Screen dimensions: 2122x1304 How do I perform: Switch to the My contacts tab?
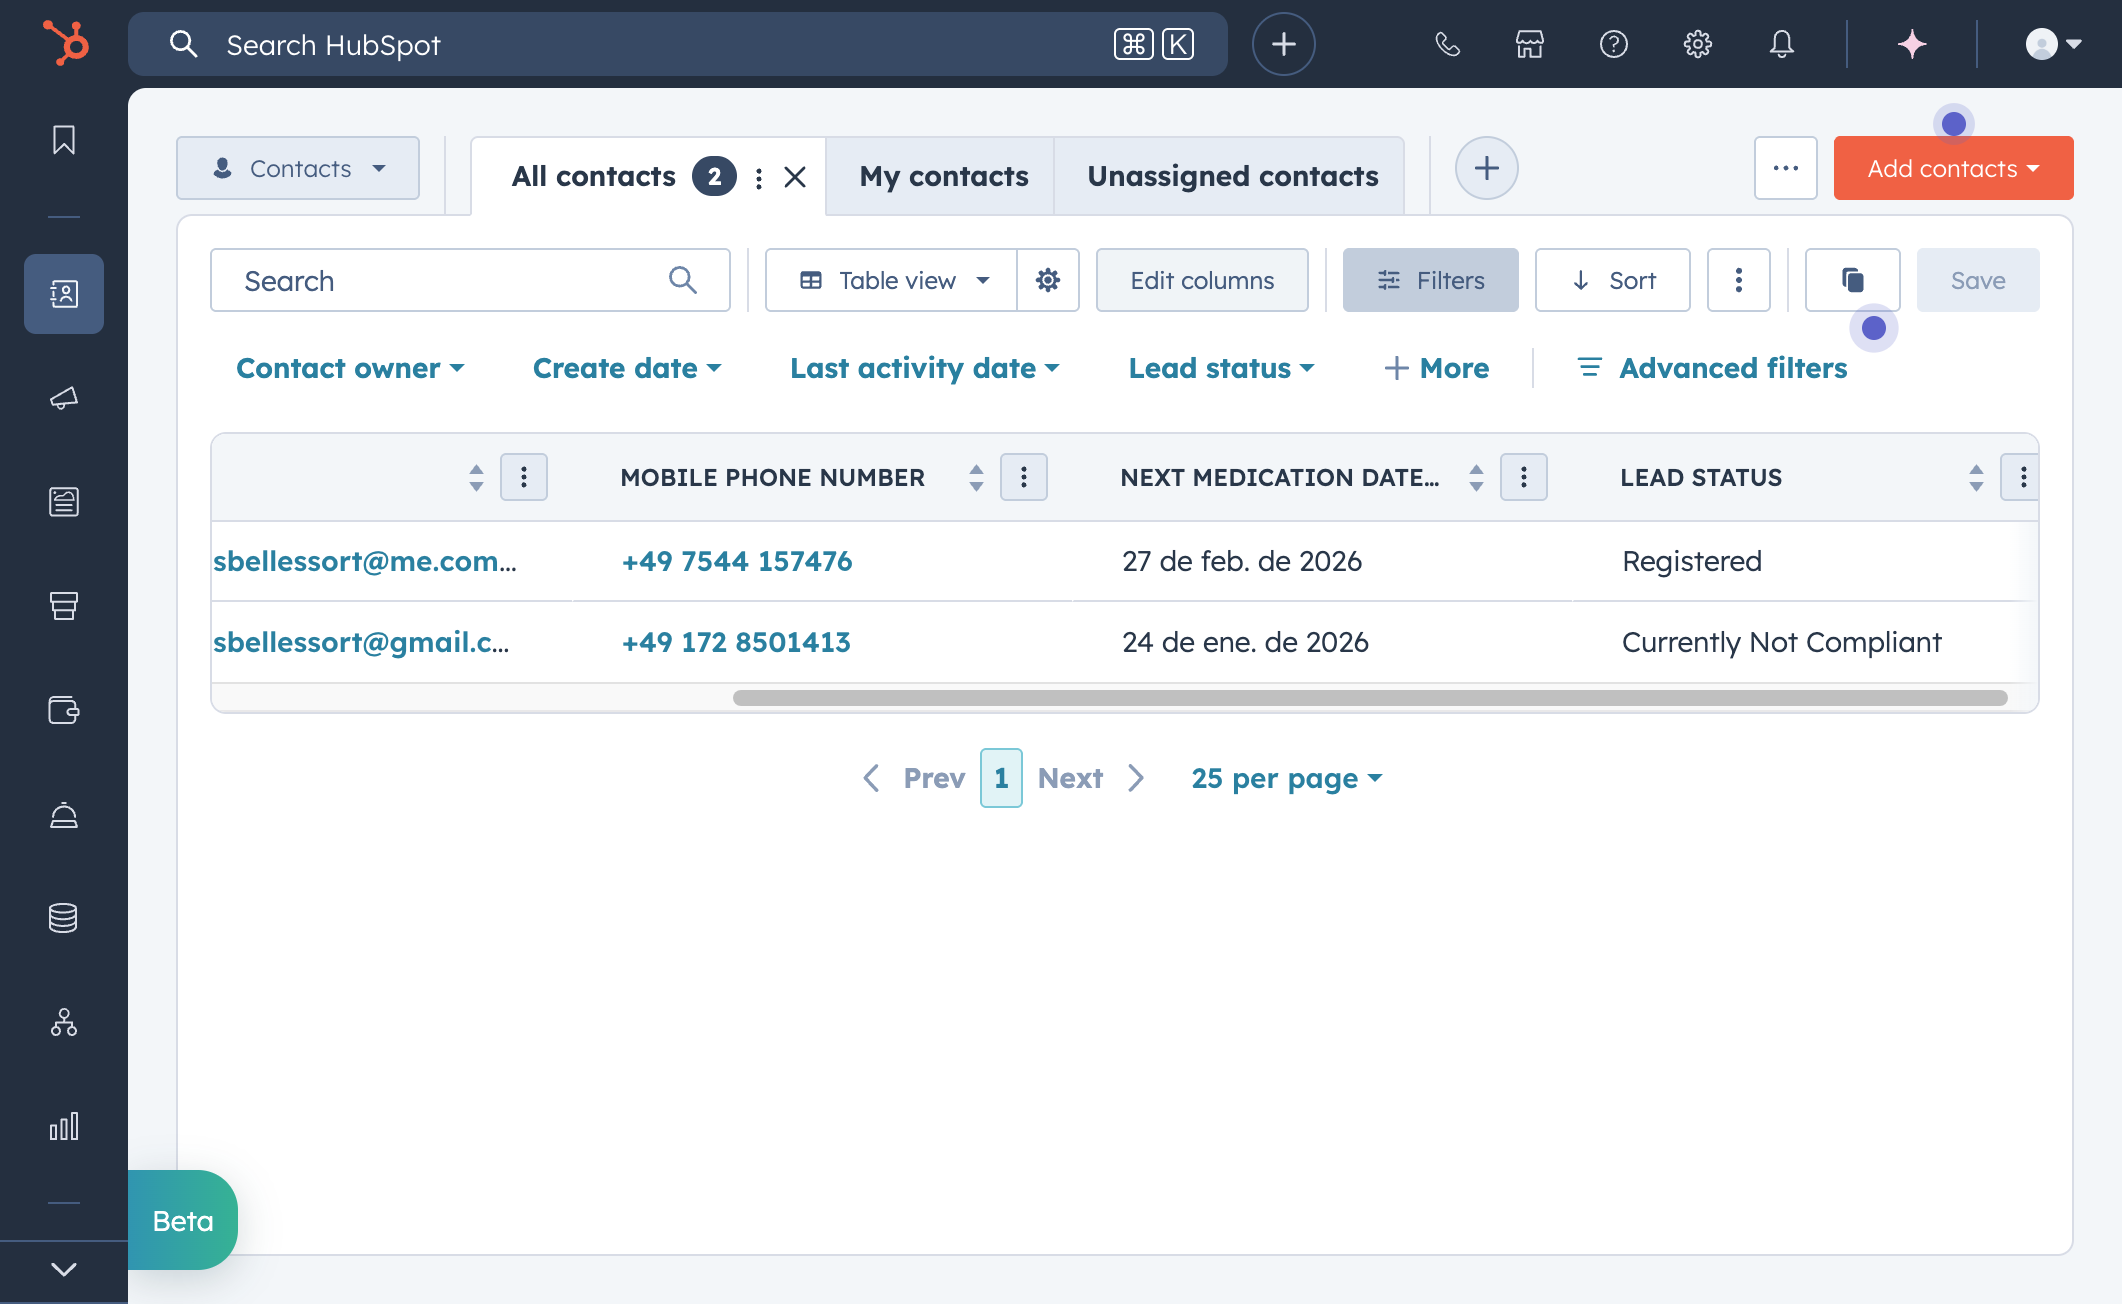[943, 176]
